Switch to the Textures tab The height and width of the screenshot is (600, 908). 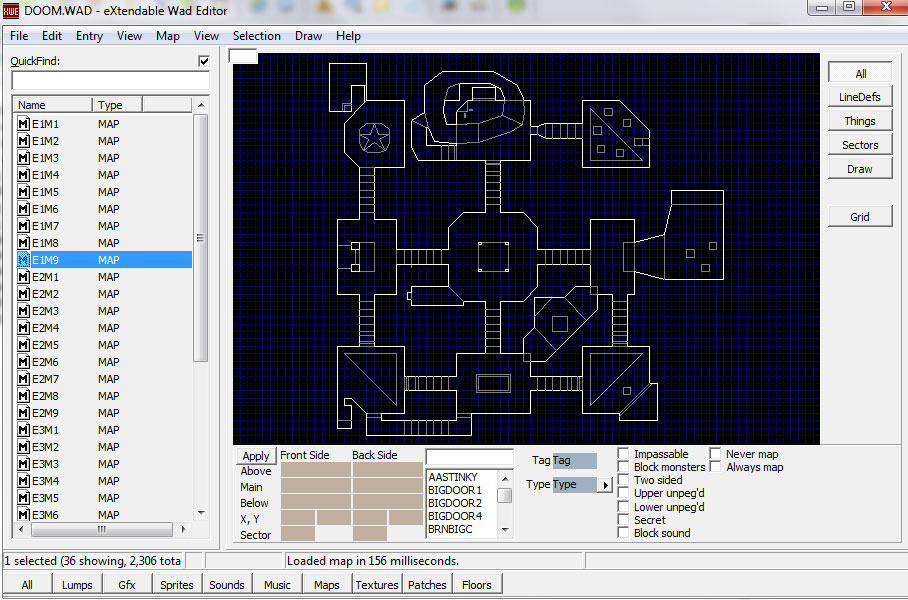click(377, 585)
